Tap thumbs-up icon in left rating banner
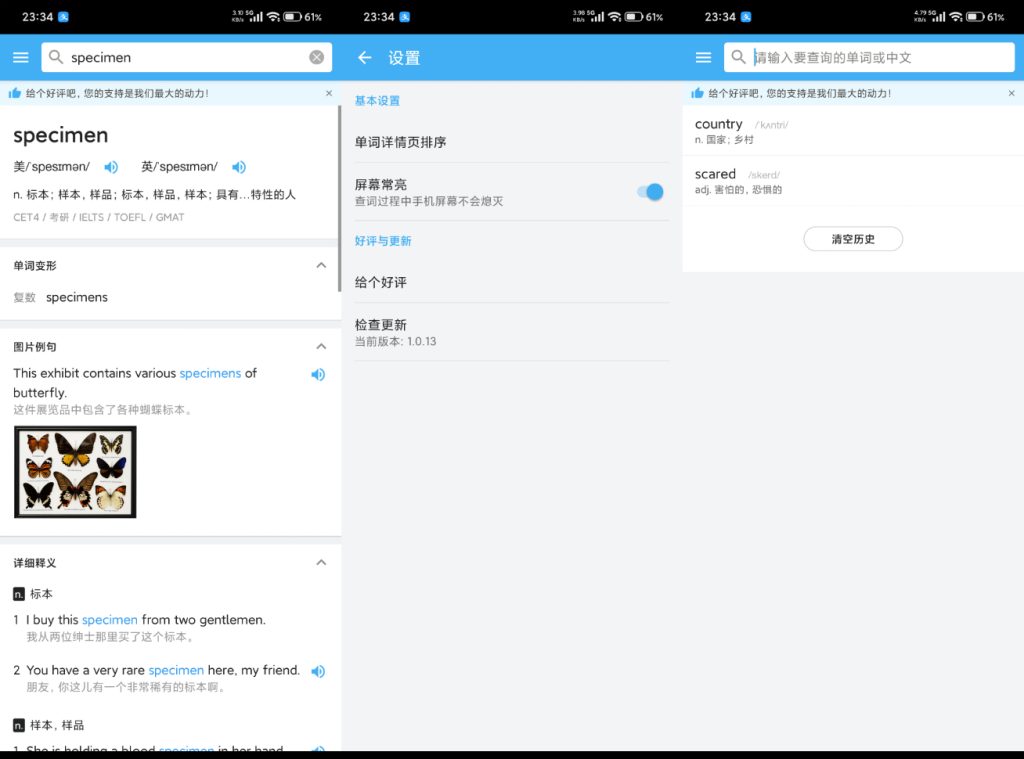 pyautogui.click(x=14, y=93)
